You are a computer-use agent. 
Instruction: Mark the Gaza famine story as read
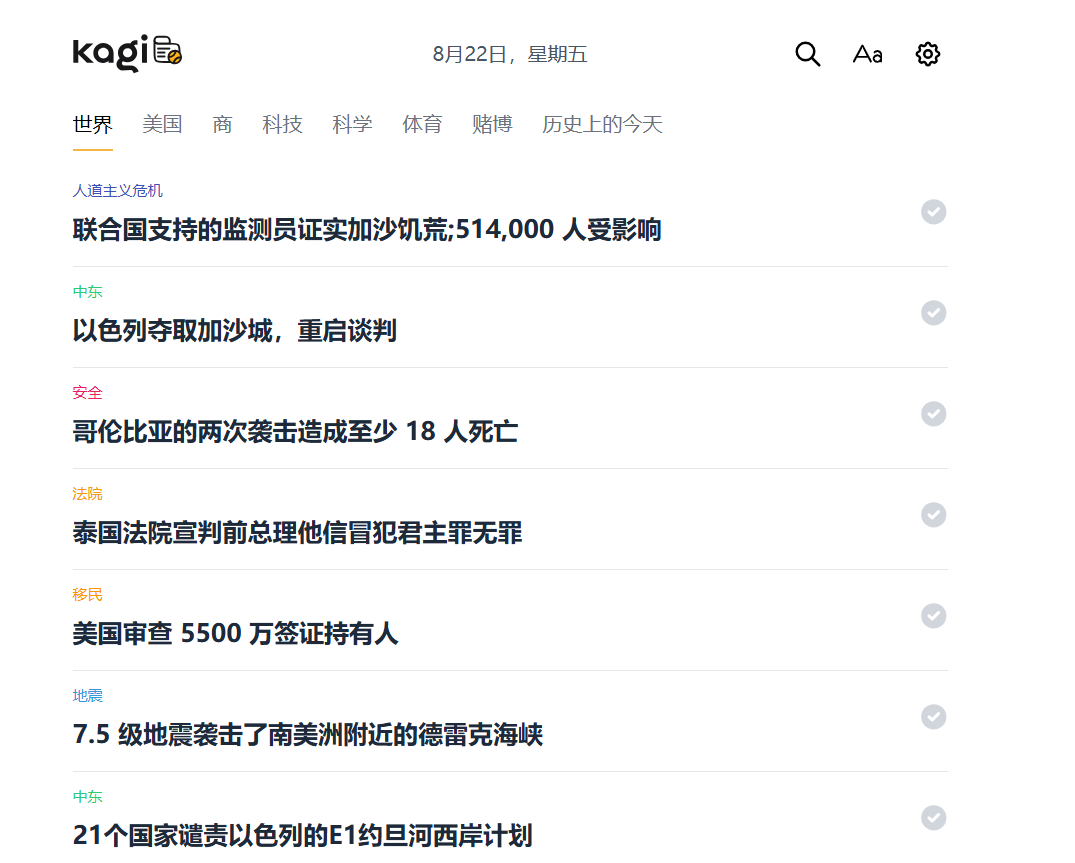pos(933,212)
